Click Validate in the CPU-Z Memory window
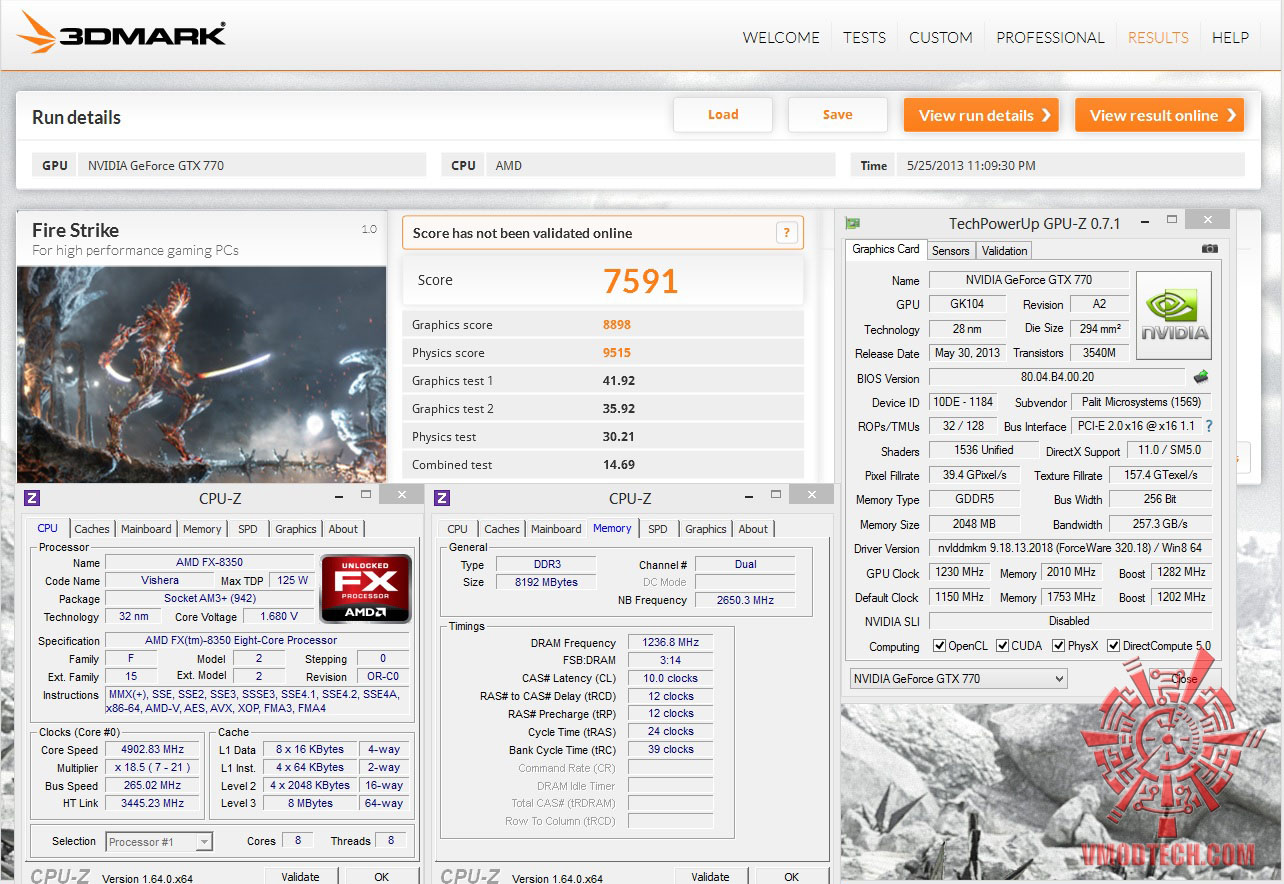Viewport: 1284px width, 884px height. pyautogui.click(x=710, y=877)
